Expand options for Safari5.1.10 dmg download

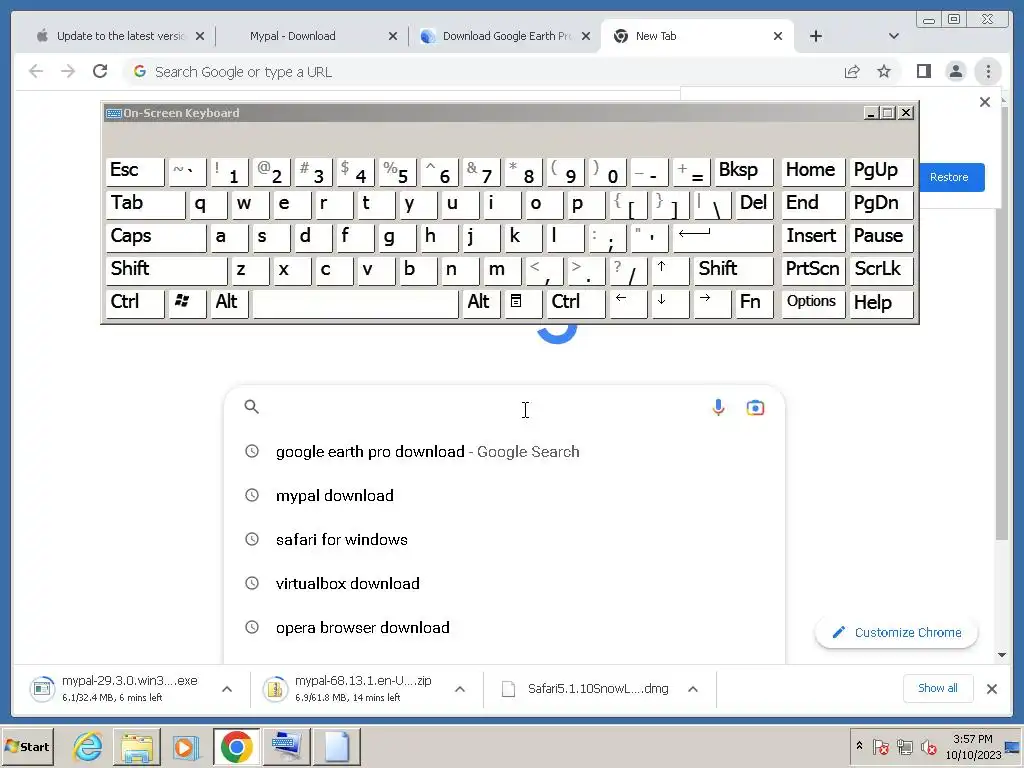click(x=693, y=689)
